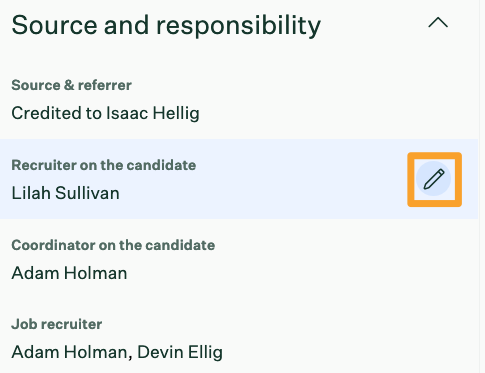Click empty space in highlighted recruiter row

click(x=267, y=179)
